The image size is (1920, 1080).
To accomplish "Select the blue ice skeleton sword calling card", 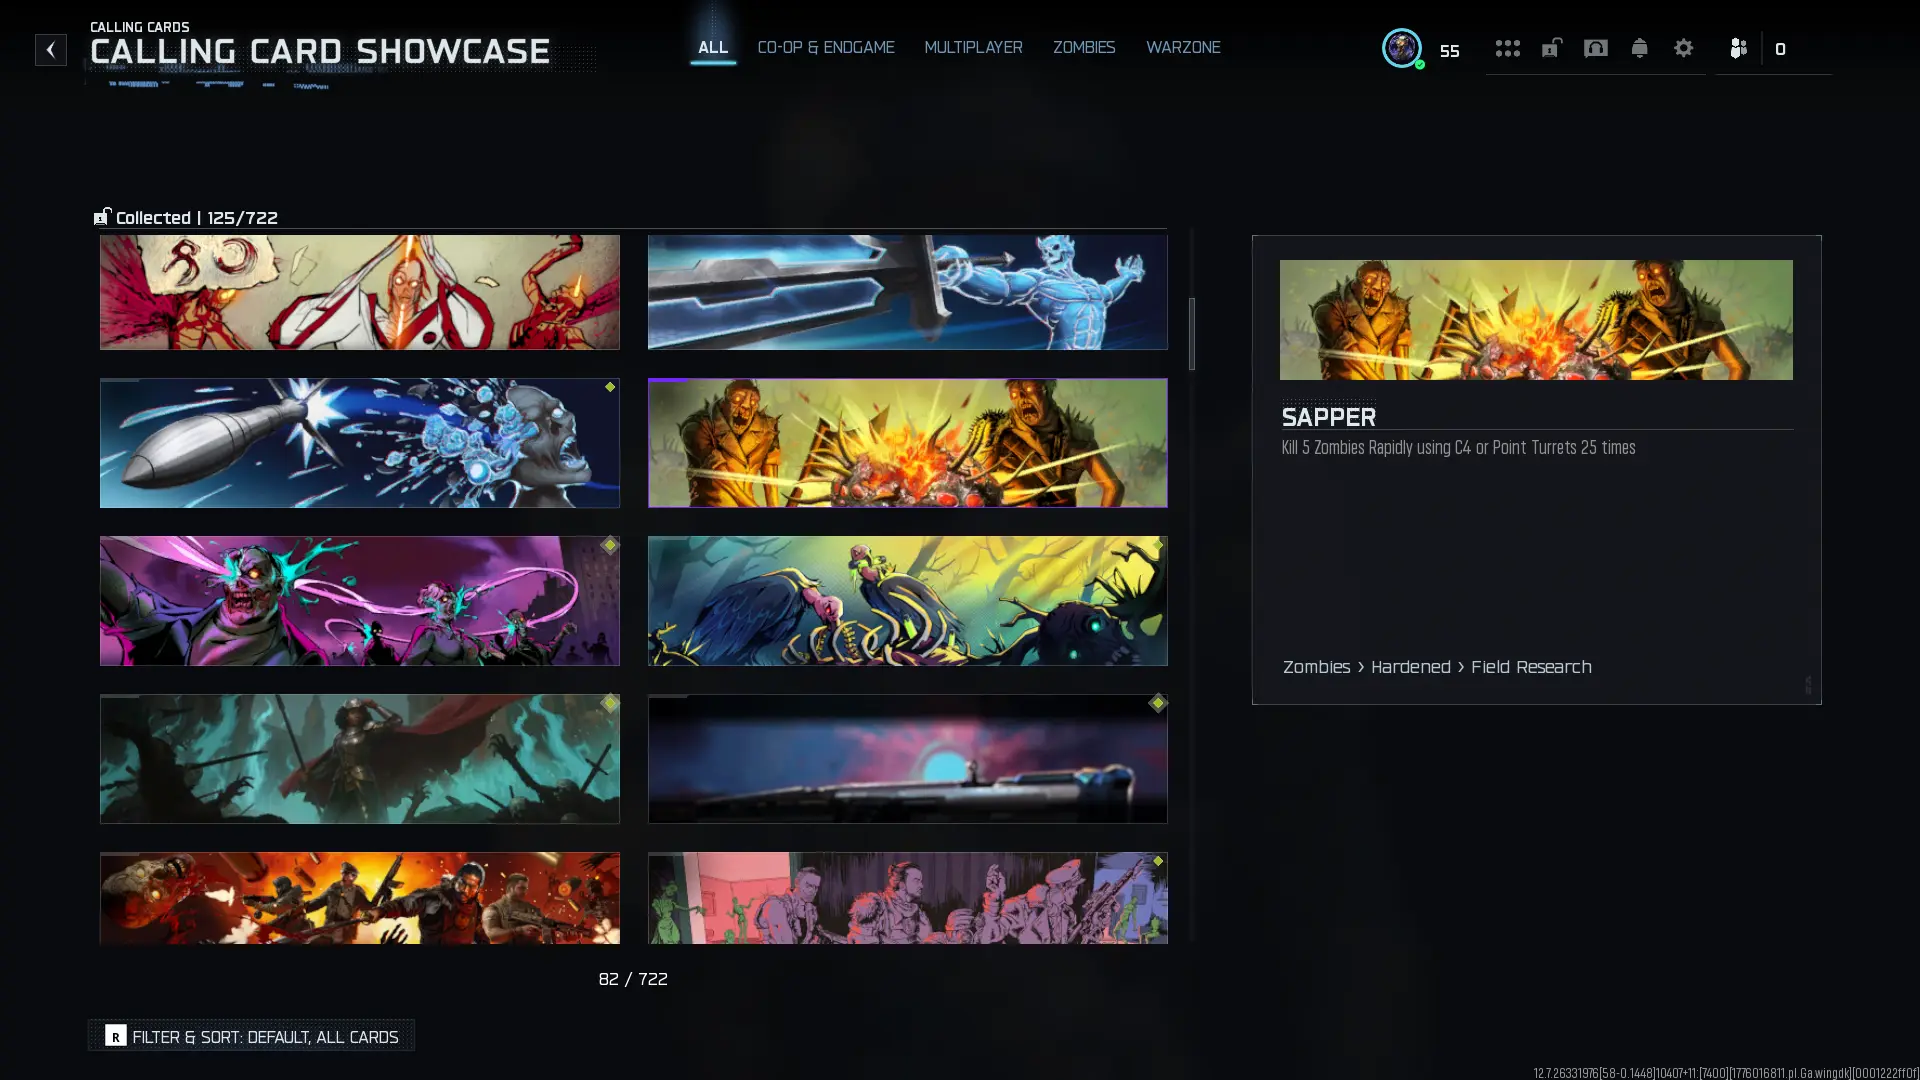I will tap(907, 292).
